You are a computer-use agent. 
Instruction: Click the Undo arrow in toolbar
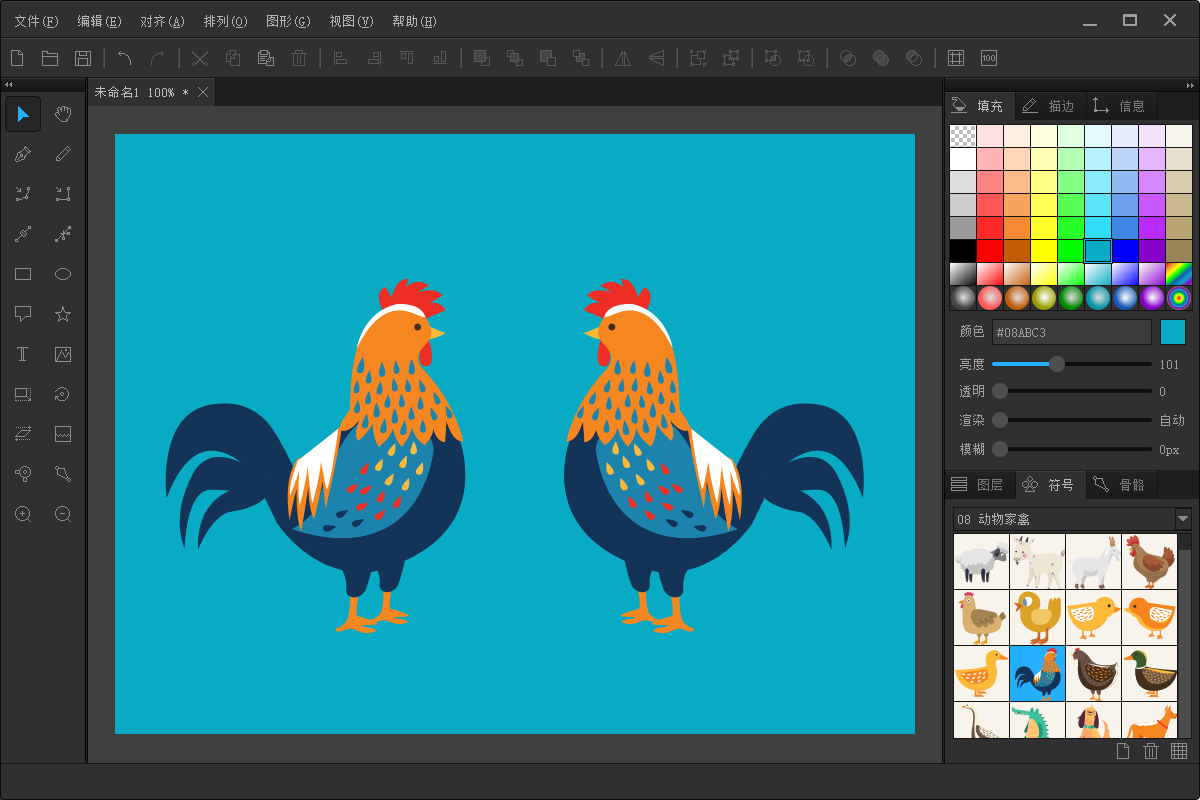click(124, 58)
